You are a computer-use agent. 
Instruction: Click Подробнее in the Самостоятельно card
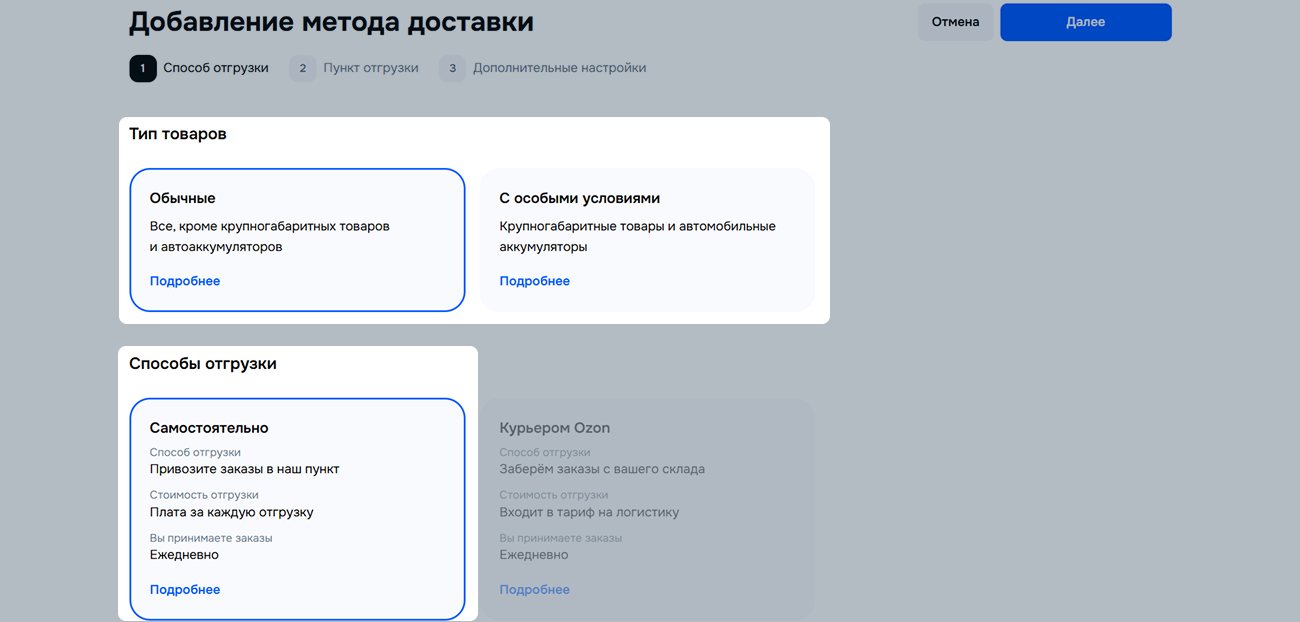185,590
